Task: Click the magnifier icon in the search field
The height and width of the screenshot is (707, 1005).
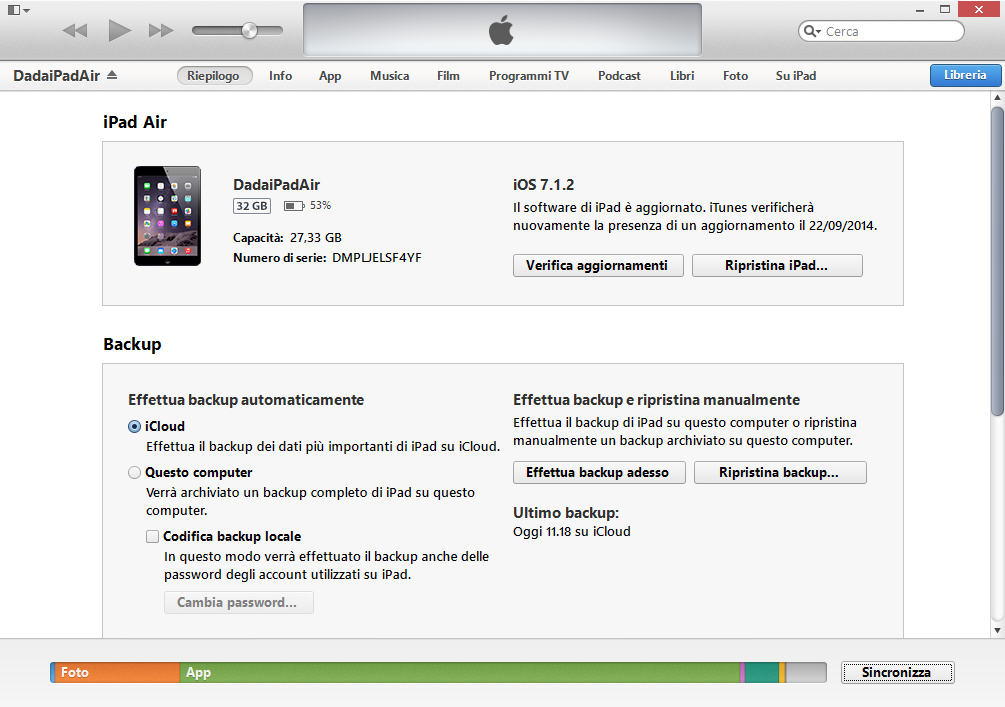Action: 812,32
